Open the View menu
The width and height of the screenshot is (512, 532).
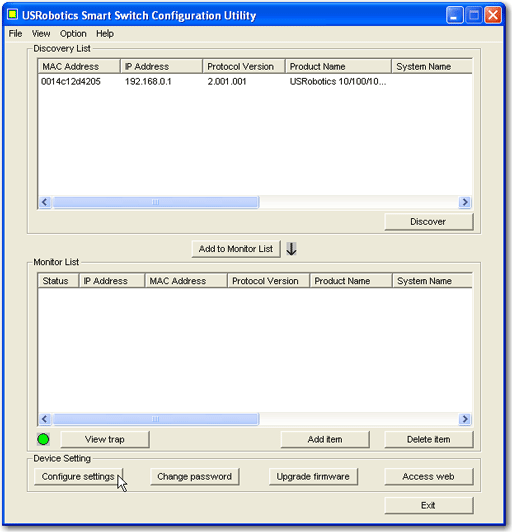(x=41, y=34)
